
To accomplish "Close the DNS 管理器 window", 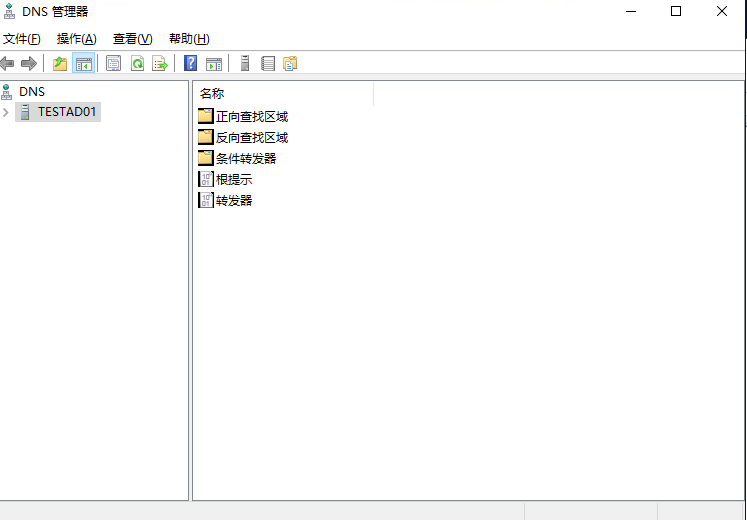I will [x=722, y=11].
